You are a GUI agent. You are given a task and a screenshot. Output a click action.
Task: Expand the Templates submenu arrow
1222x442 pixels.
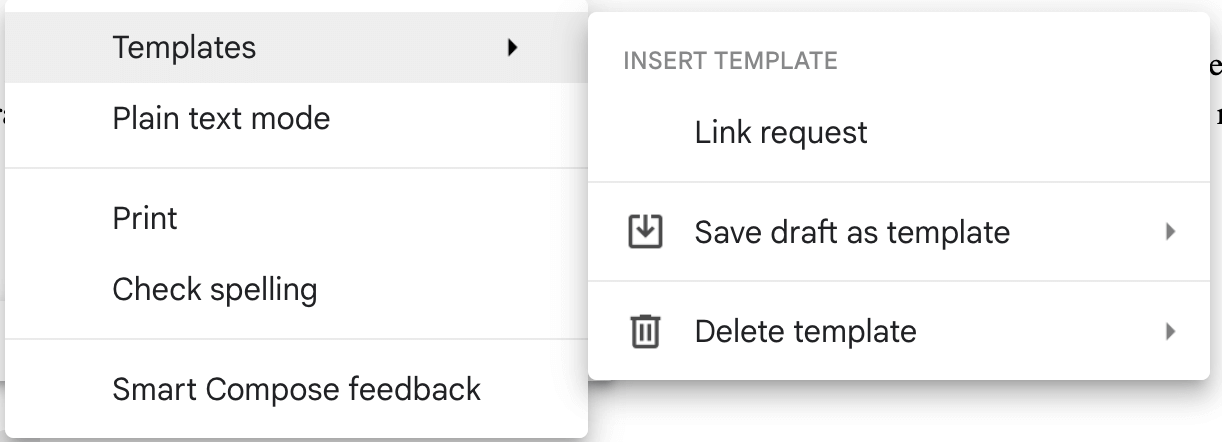[513, 47]
